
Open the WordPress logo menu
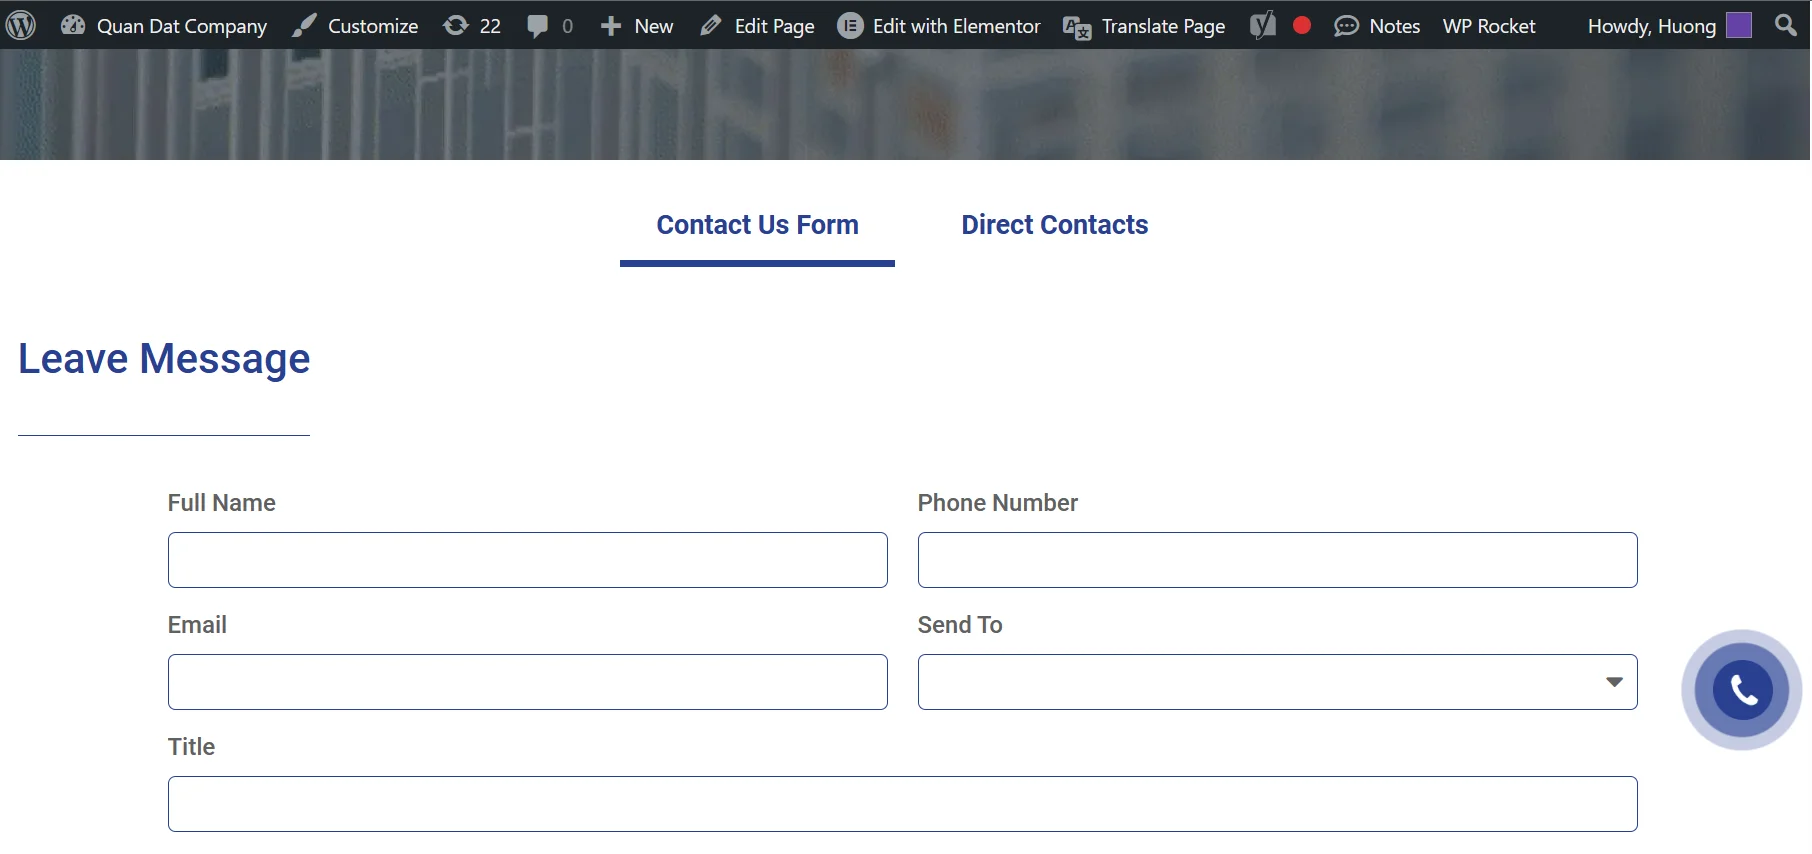[x=21, y=25]
